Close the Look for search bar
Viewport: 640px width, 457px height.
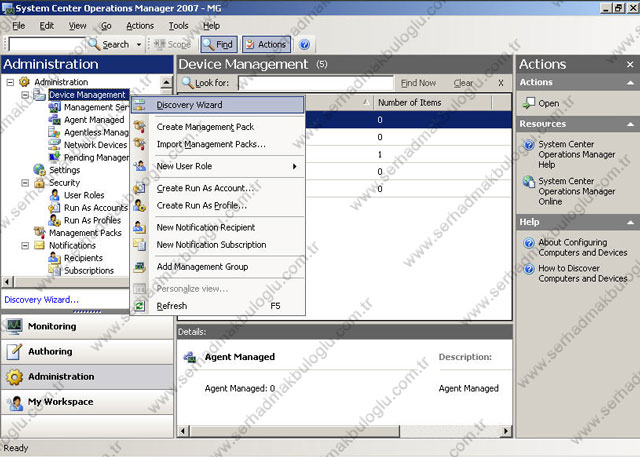pyautogui.click(x=501, y=83)
